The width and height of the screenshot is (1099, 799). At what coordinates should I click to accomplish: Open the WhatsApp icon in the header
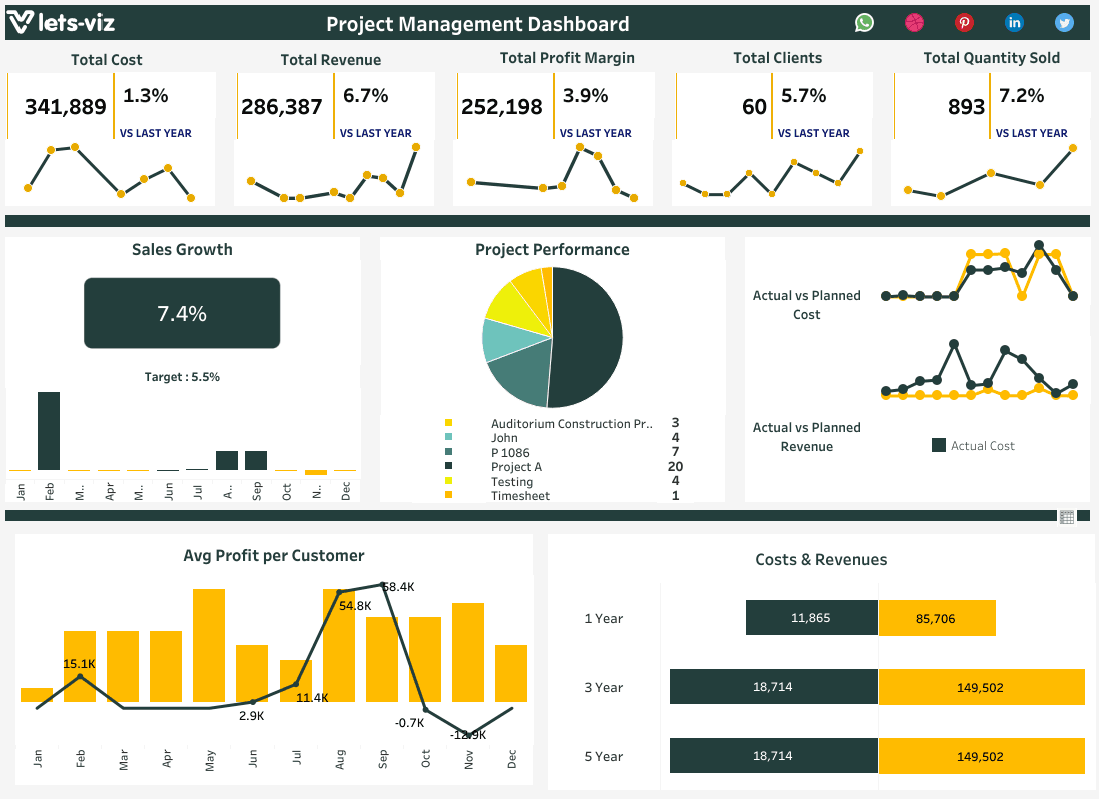pyautogui.click(x=864, y=22)
